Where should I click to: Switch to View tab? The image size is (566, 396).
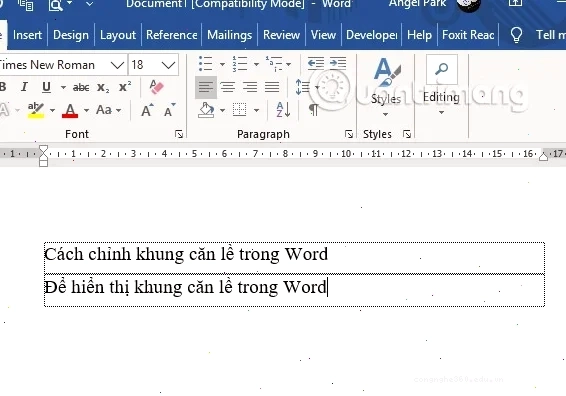click(x=323, y=35)
